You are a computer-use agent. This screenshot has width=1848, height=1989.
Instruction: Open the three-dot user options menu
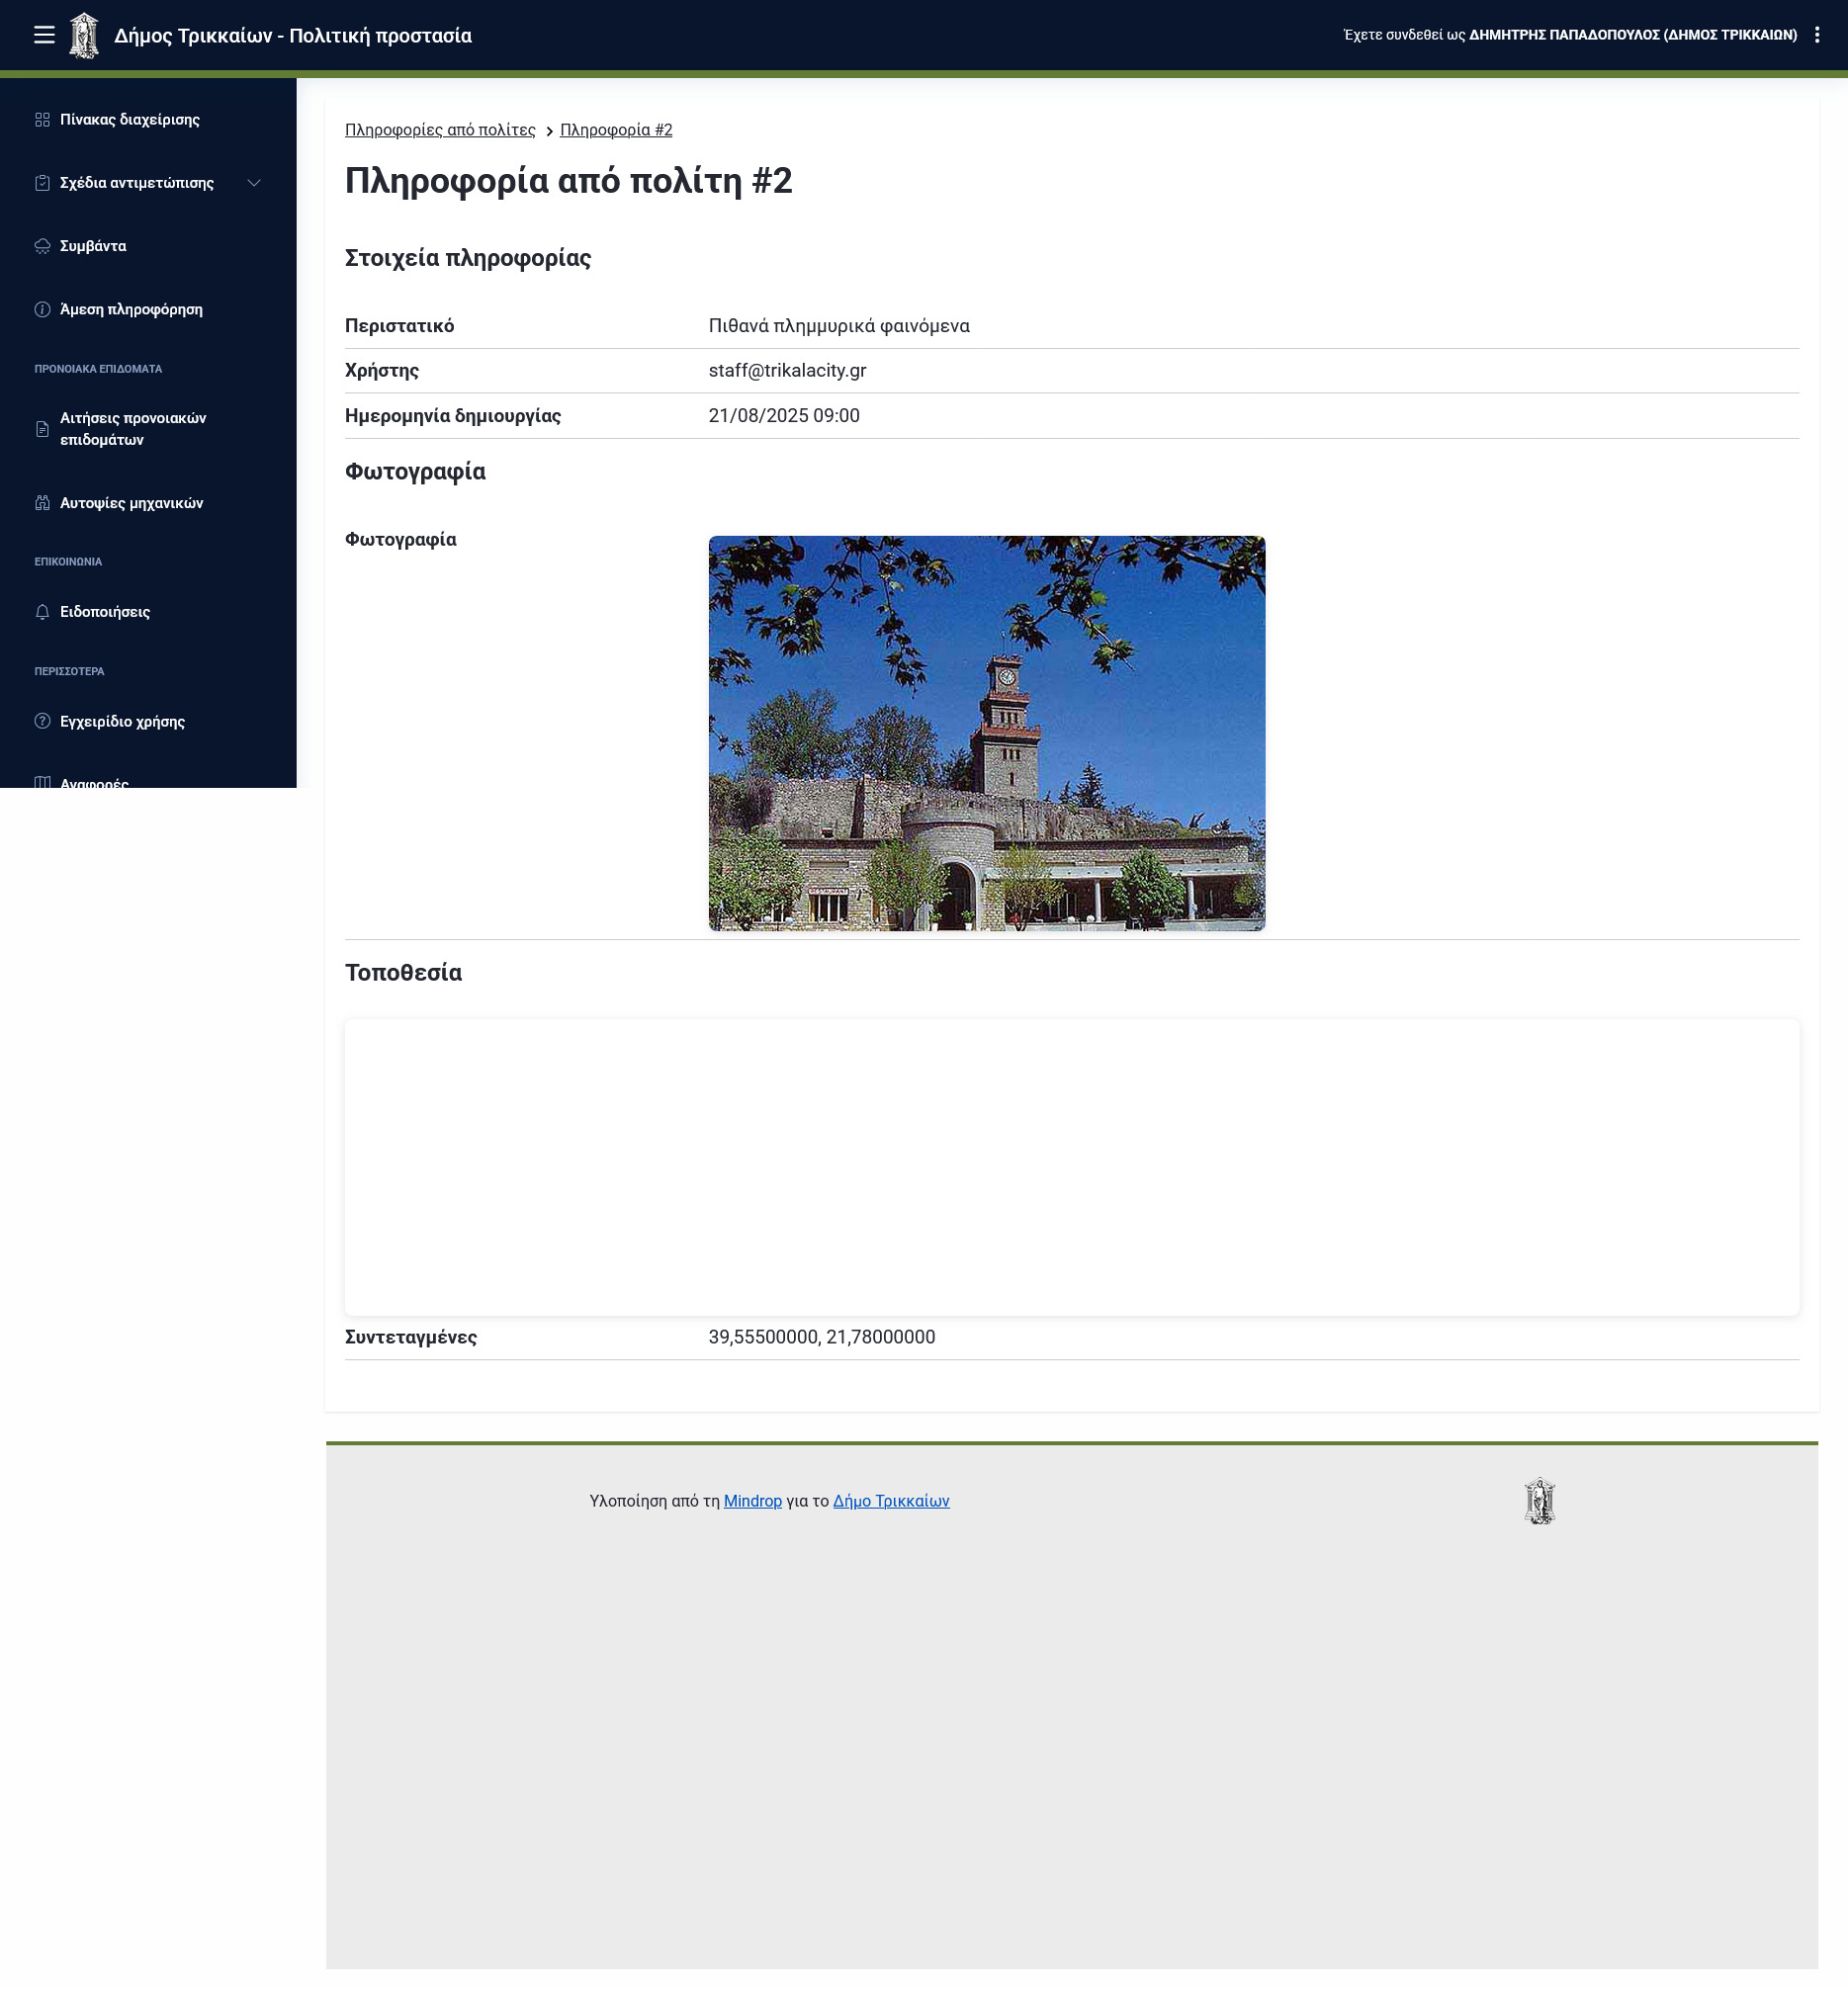click(1816, 35)
